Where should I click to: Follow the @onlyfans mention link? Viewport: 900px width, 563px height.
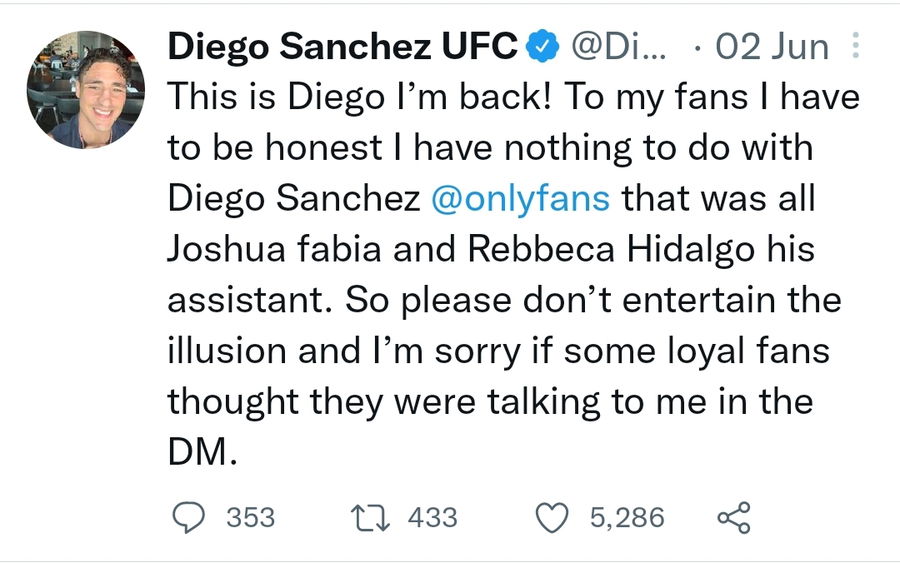click(519, 197)
